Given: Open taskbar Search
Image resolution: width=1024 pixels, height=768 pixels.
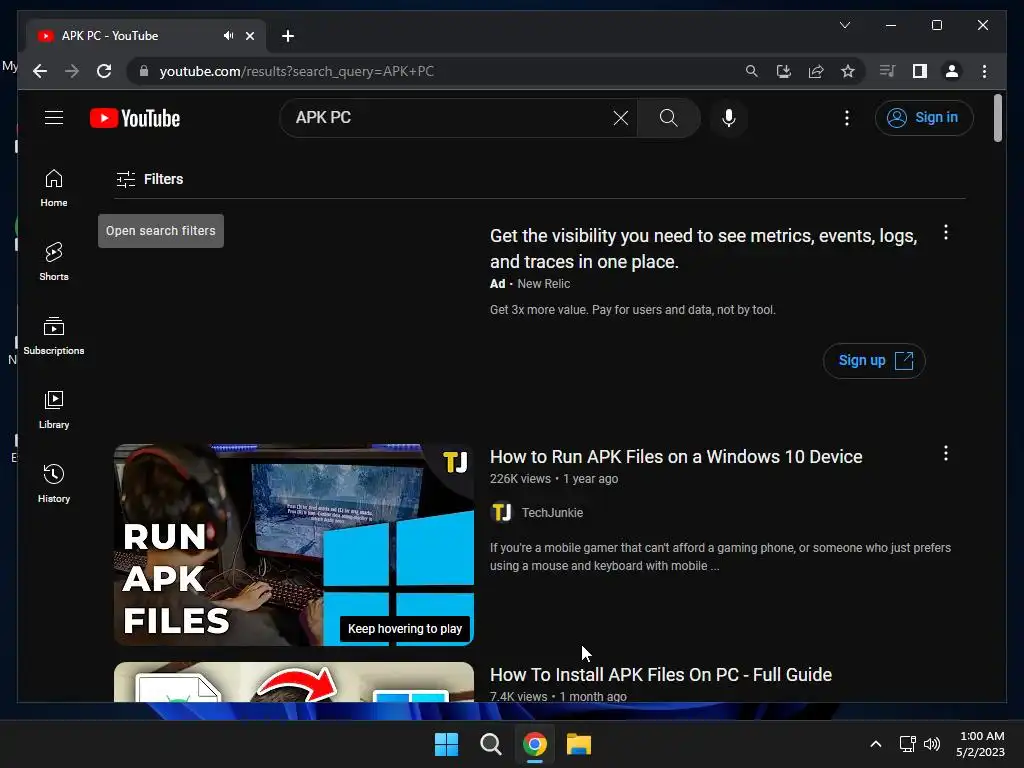Looking at the screenshot, I should click(x=490, y=744).
